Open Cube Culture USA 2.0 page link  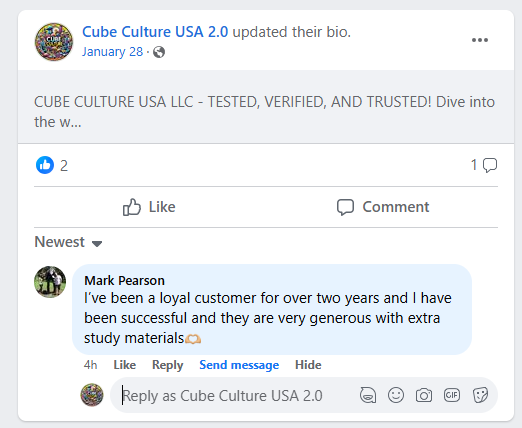coord(155,32)
